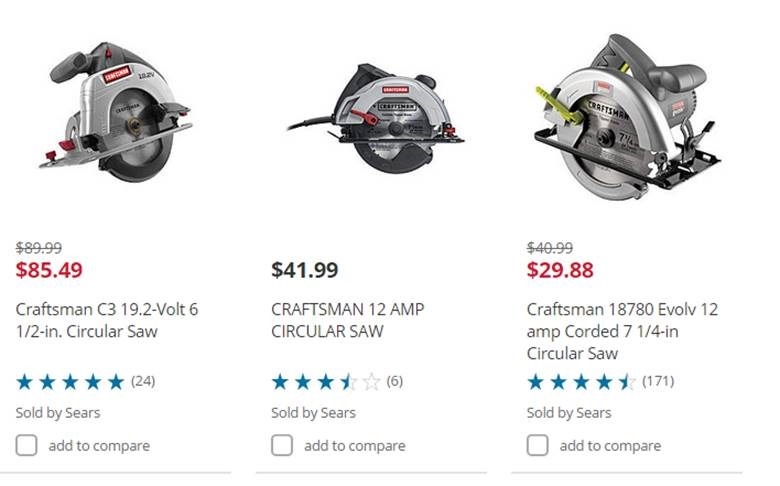Click five-star rating of Craftsman C3 saw
Screen dimensions: 780x486
70,381
